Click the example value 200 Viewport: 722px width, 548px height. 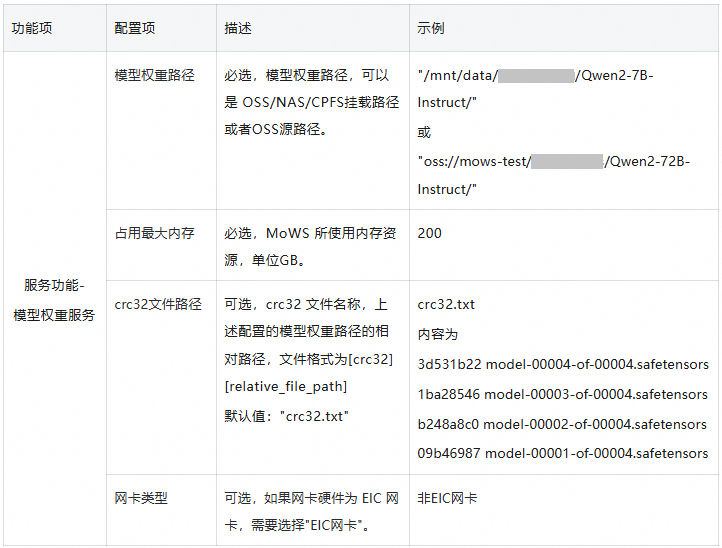[429, 233]
